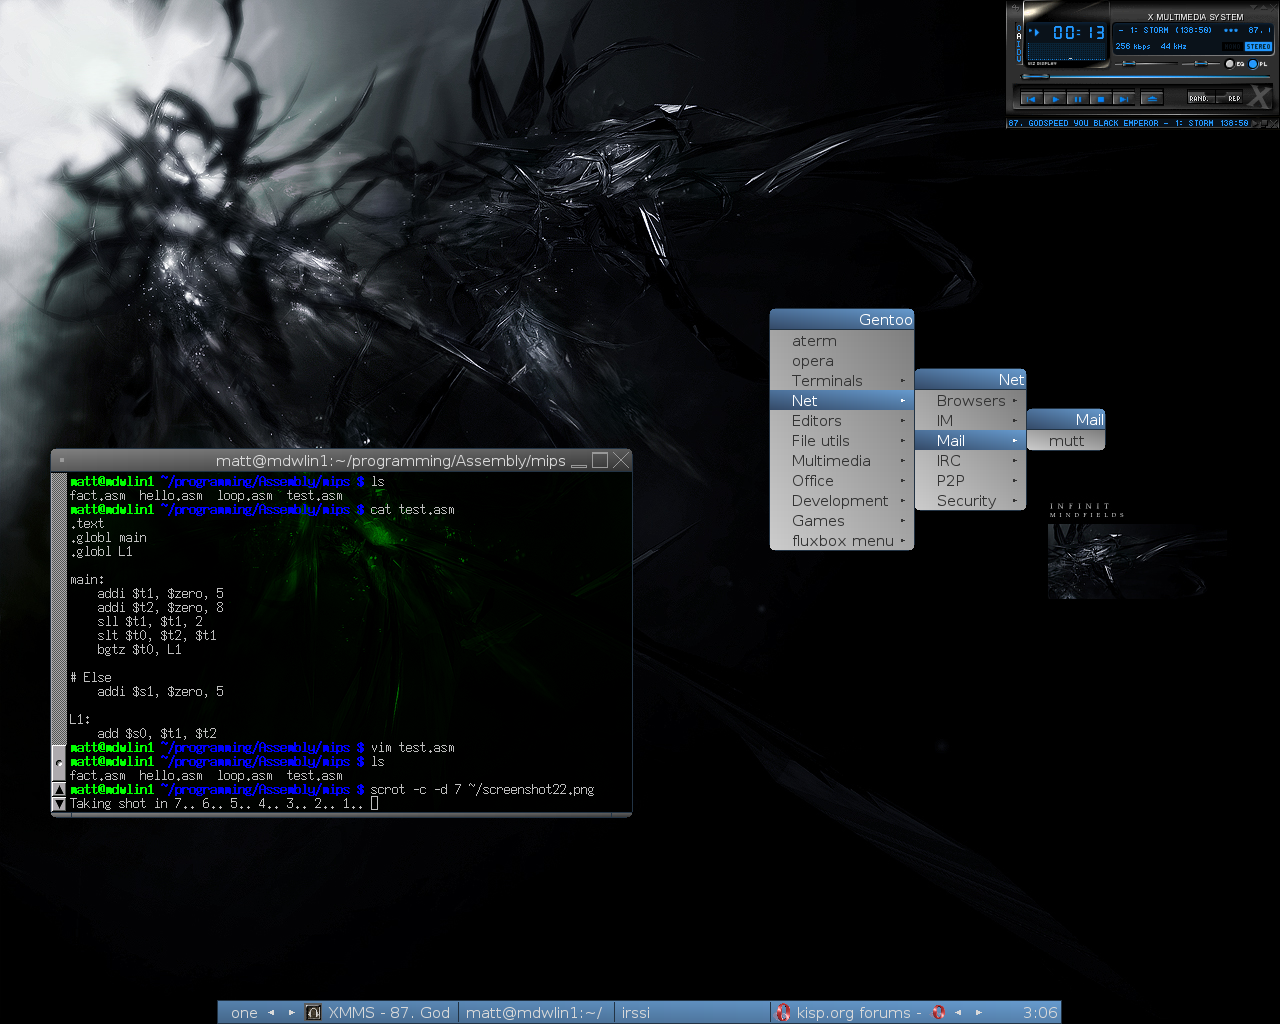Go to previous track in XMMS
The height and width of the screenshot is (1024, 1280).
click(x=1031, y=99)
